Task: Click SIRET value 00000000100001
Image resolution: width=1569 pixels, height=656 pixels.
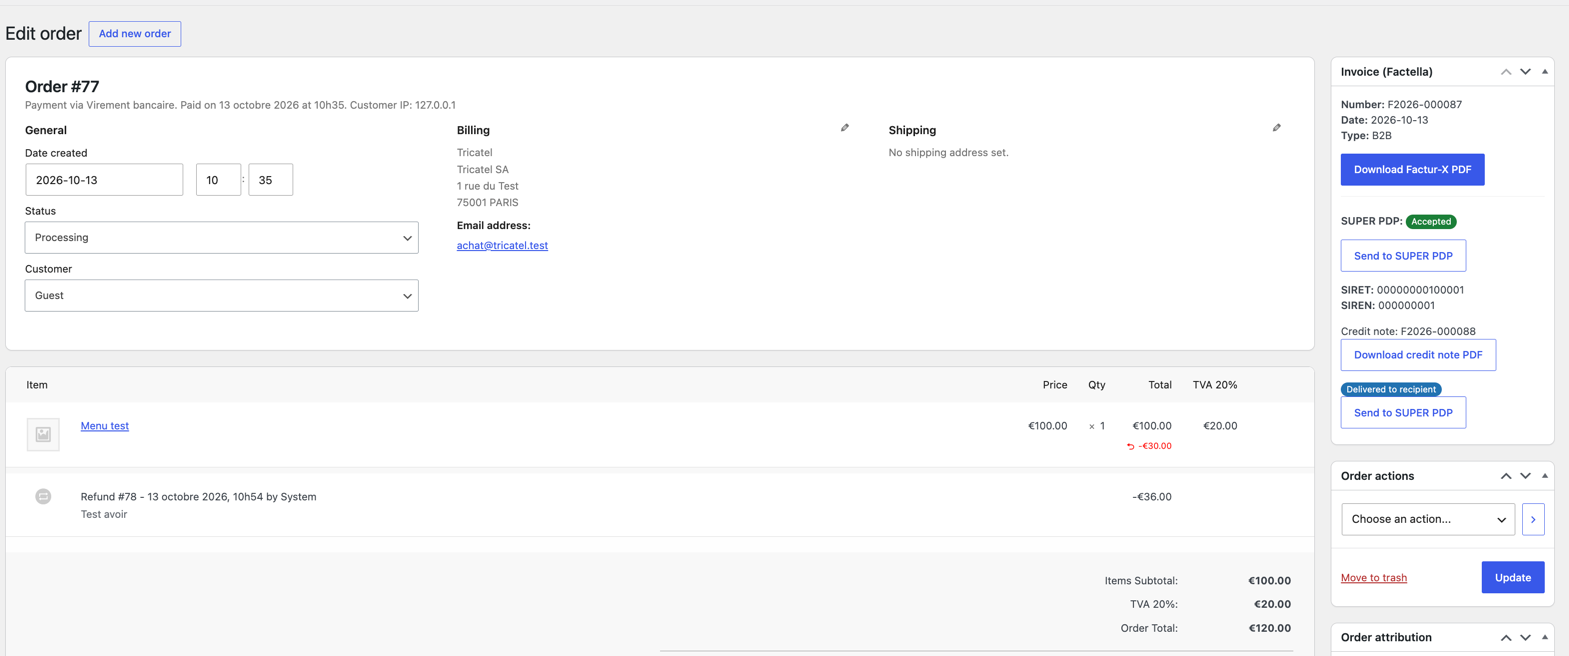Action: point(1420,290)
